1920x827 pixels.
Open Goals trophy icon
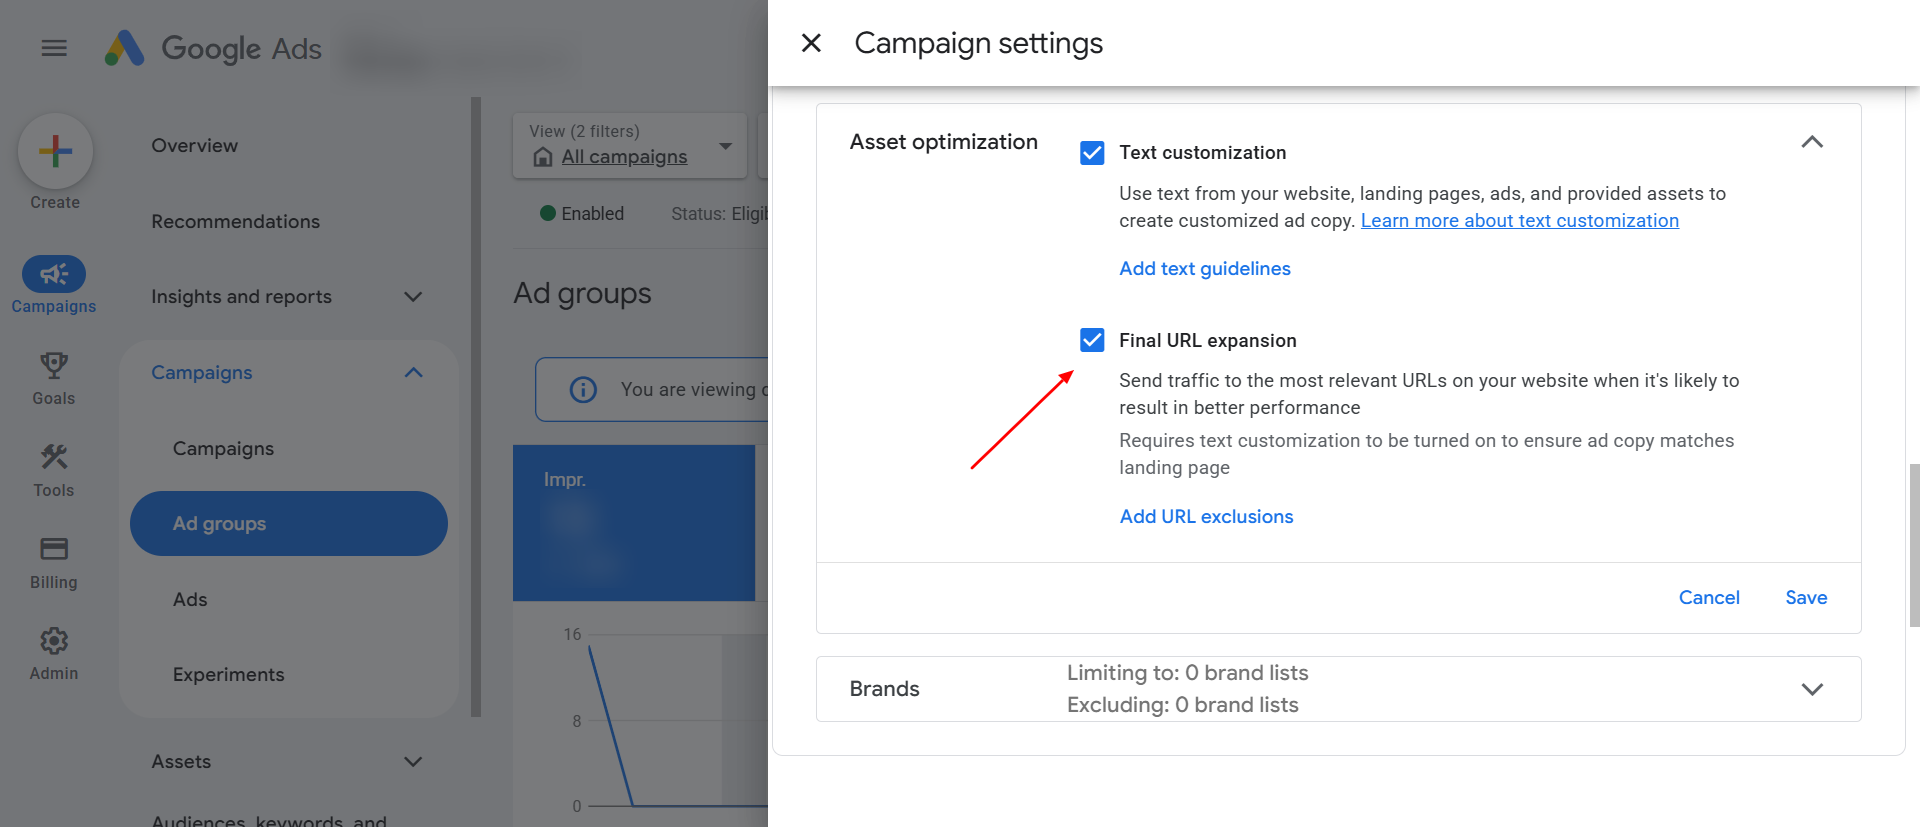tap(54, 366)
